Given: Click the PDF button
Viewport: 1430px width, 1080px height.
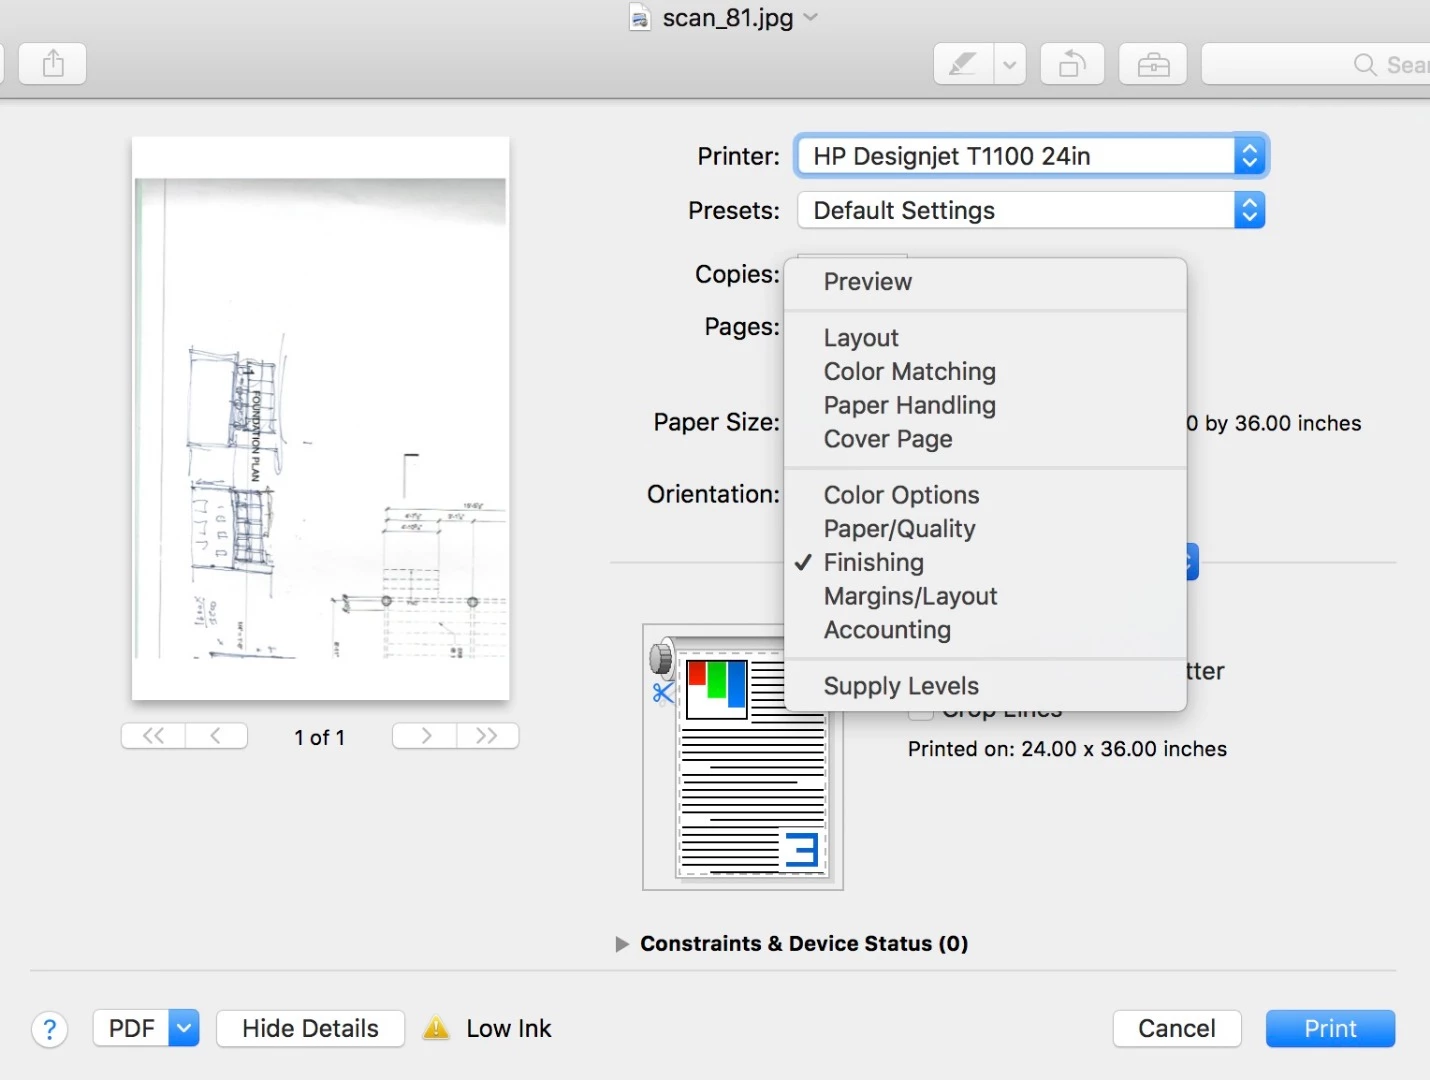Looking at the screenshot, I should click(x=131, y=1028).
